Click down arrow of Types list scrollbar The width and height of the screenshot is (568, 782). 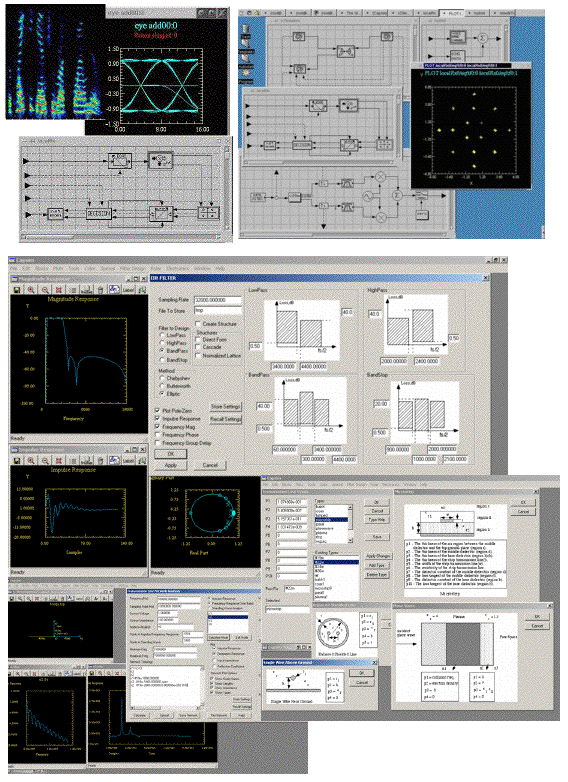[x=350, y=540]
